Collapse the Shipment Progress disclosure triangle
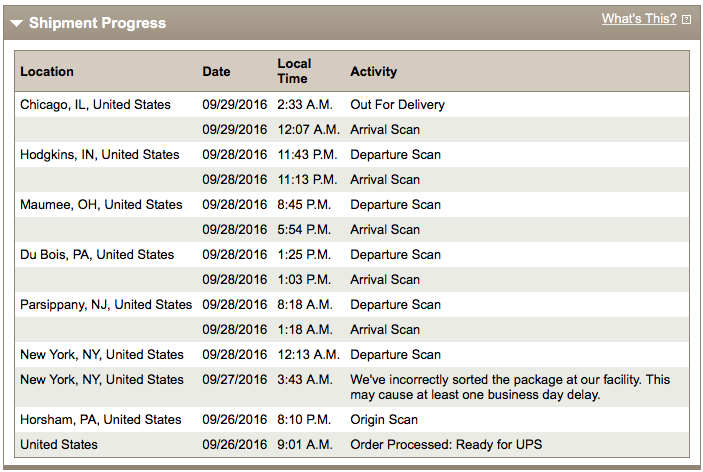 pos(17,23)
